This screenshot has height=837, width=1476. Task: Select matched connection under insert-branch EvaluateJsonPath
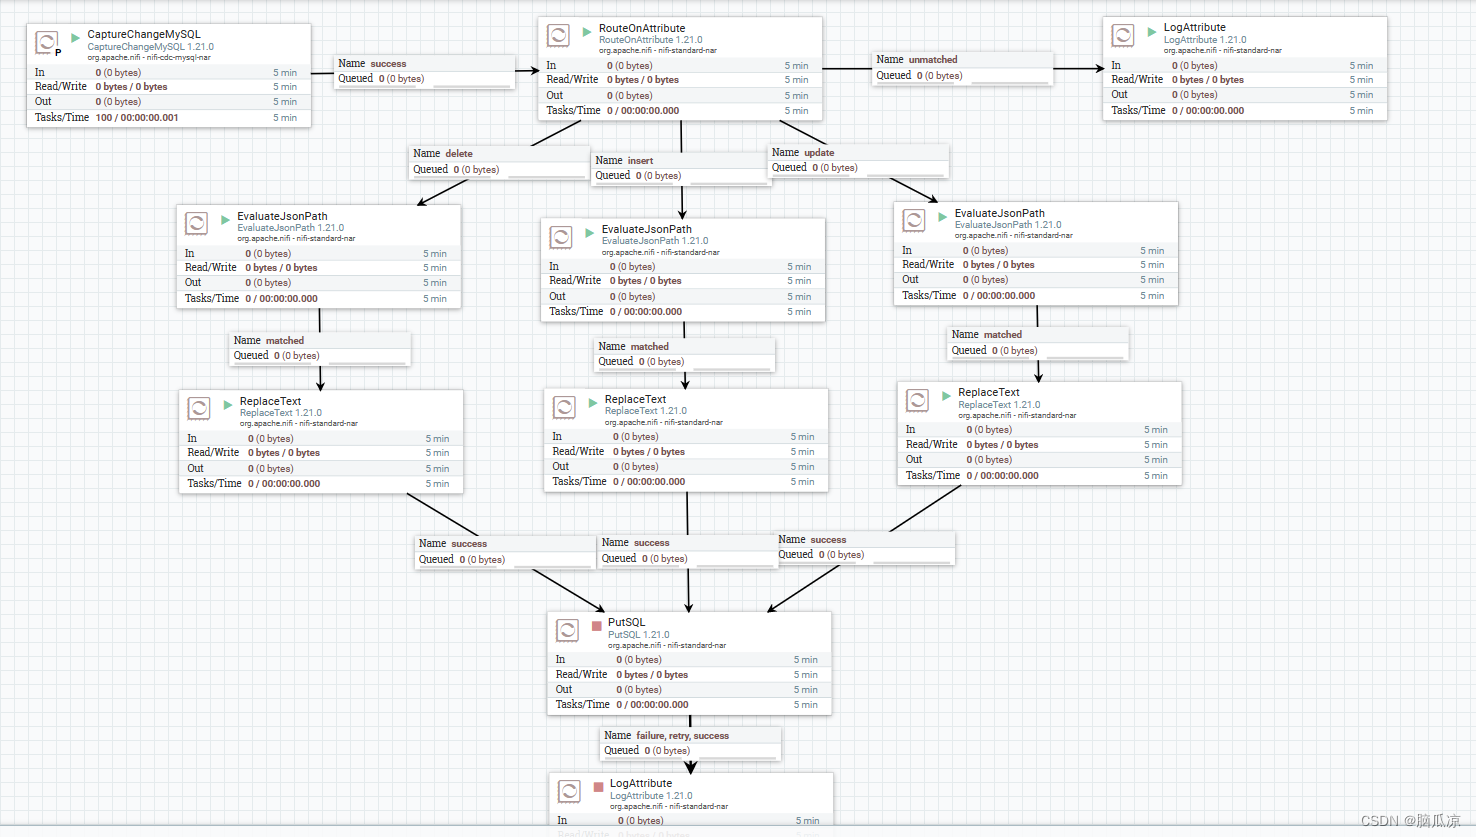tap(685, 354)
